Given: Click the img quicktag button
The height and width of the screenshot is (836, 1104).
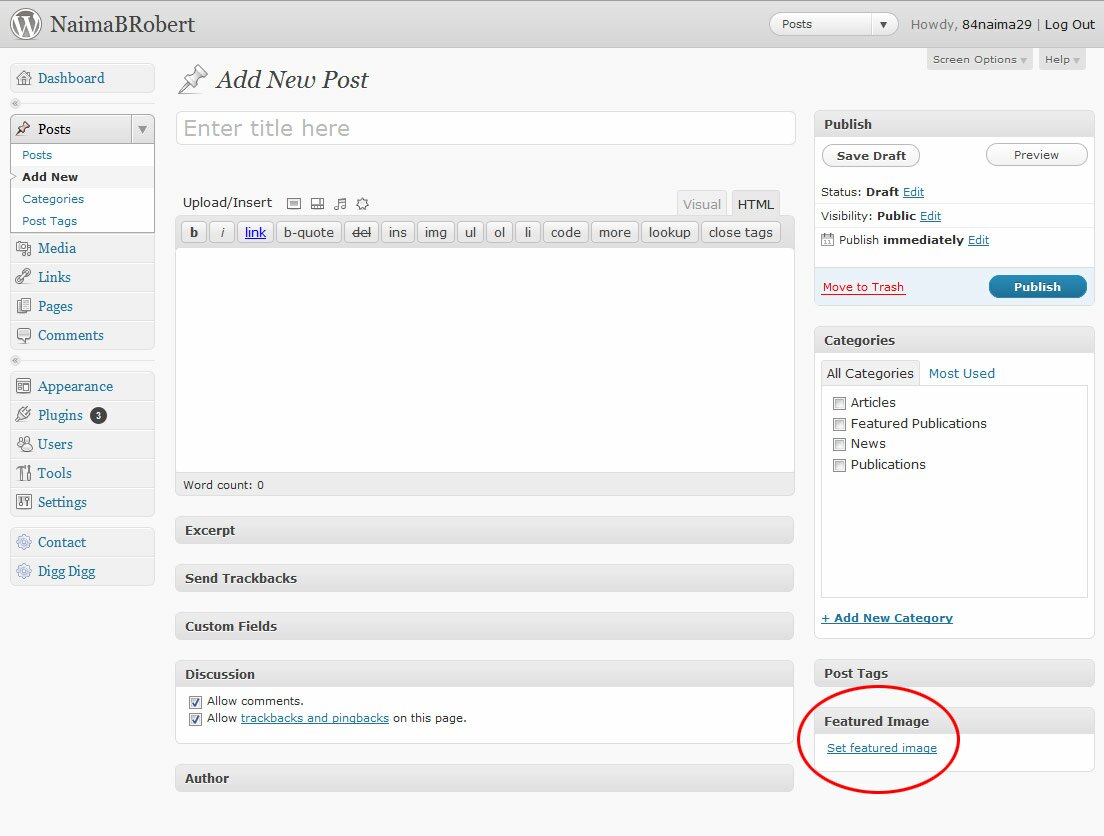Looking at the screenshot, I should coord(436,232).
